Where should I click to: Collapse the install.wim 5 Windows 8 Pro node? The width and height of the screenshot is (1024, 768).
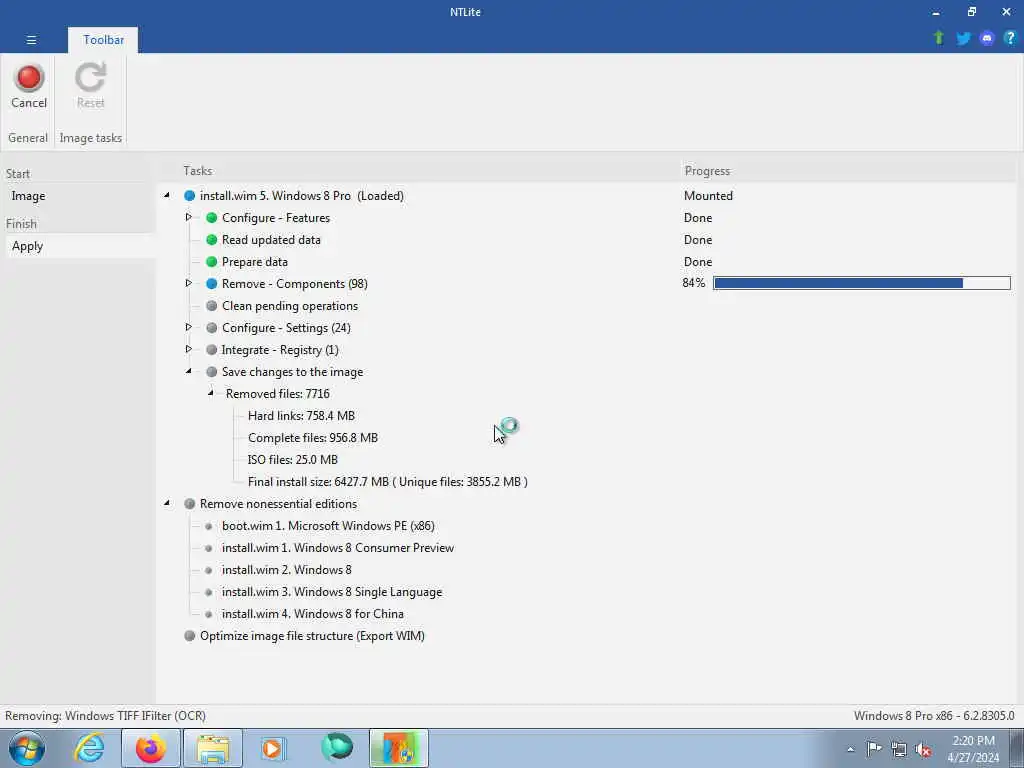tap(167, 195)
